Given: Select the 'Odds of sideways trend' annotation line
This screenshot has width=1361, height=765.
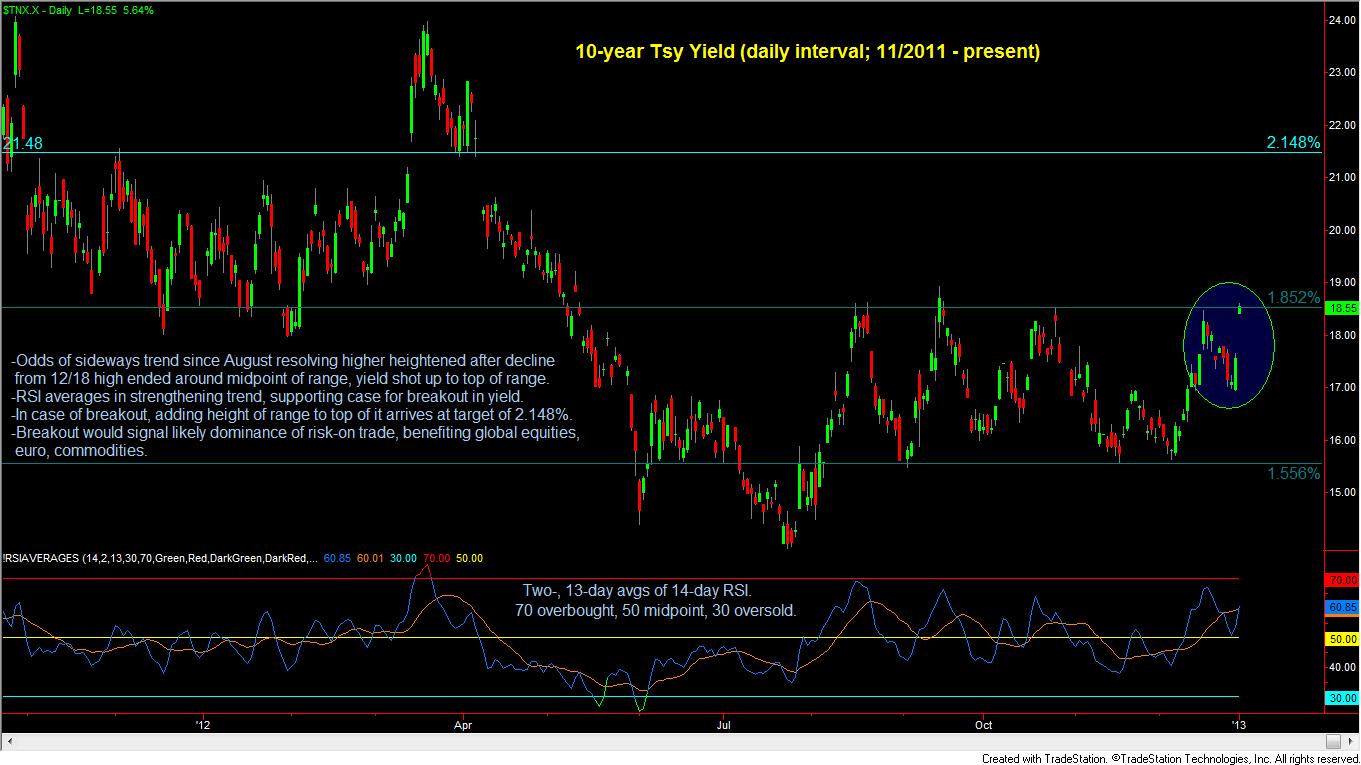Looking at the screenshot, I should pyautogui.click(x=283, y=359).
